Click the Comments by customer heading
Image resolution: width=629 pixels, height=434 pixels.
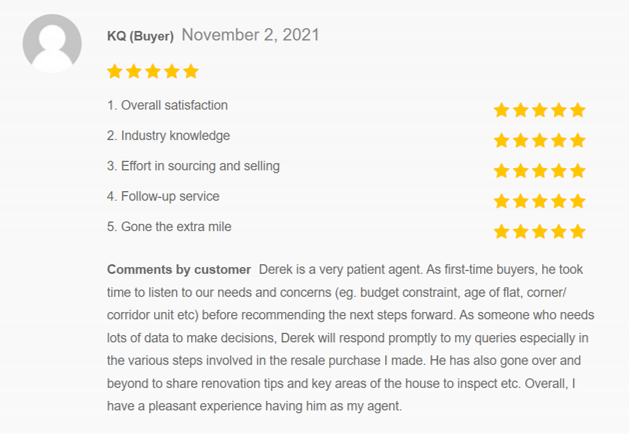tap(179, 270)
